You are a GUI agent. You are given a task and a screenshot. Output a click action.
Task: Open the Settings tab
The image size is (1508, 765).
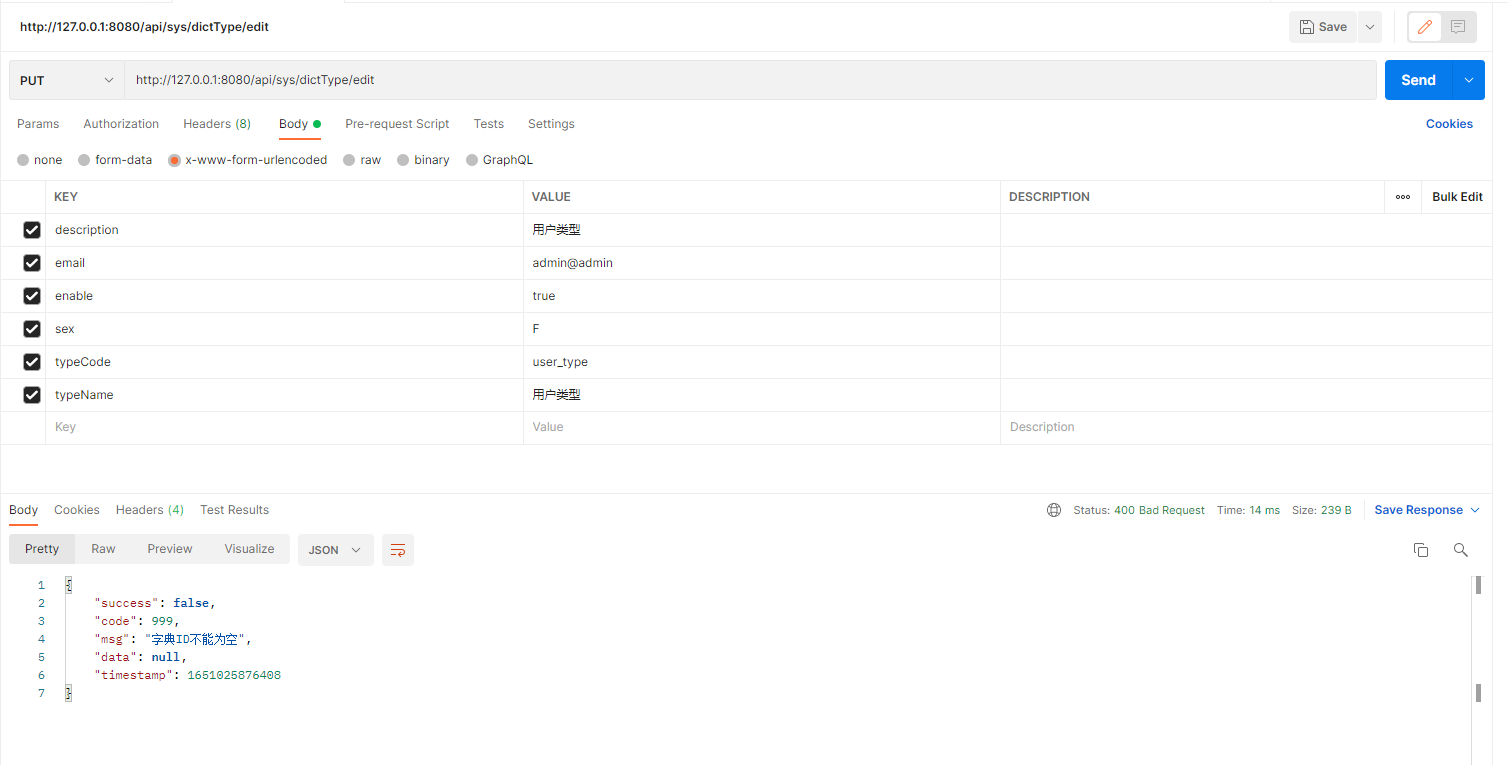tap(551, 124)
